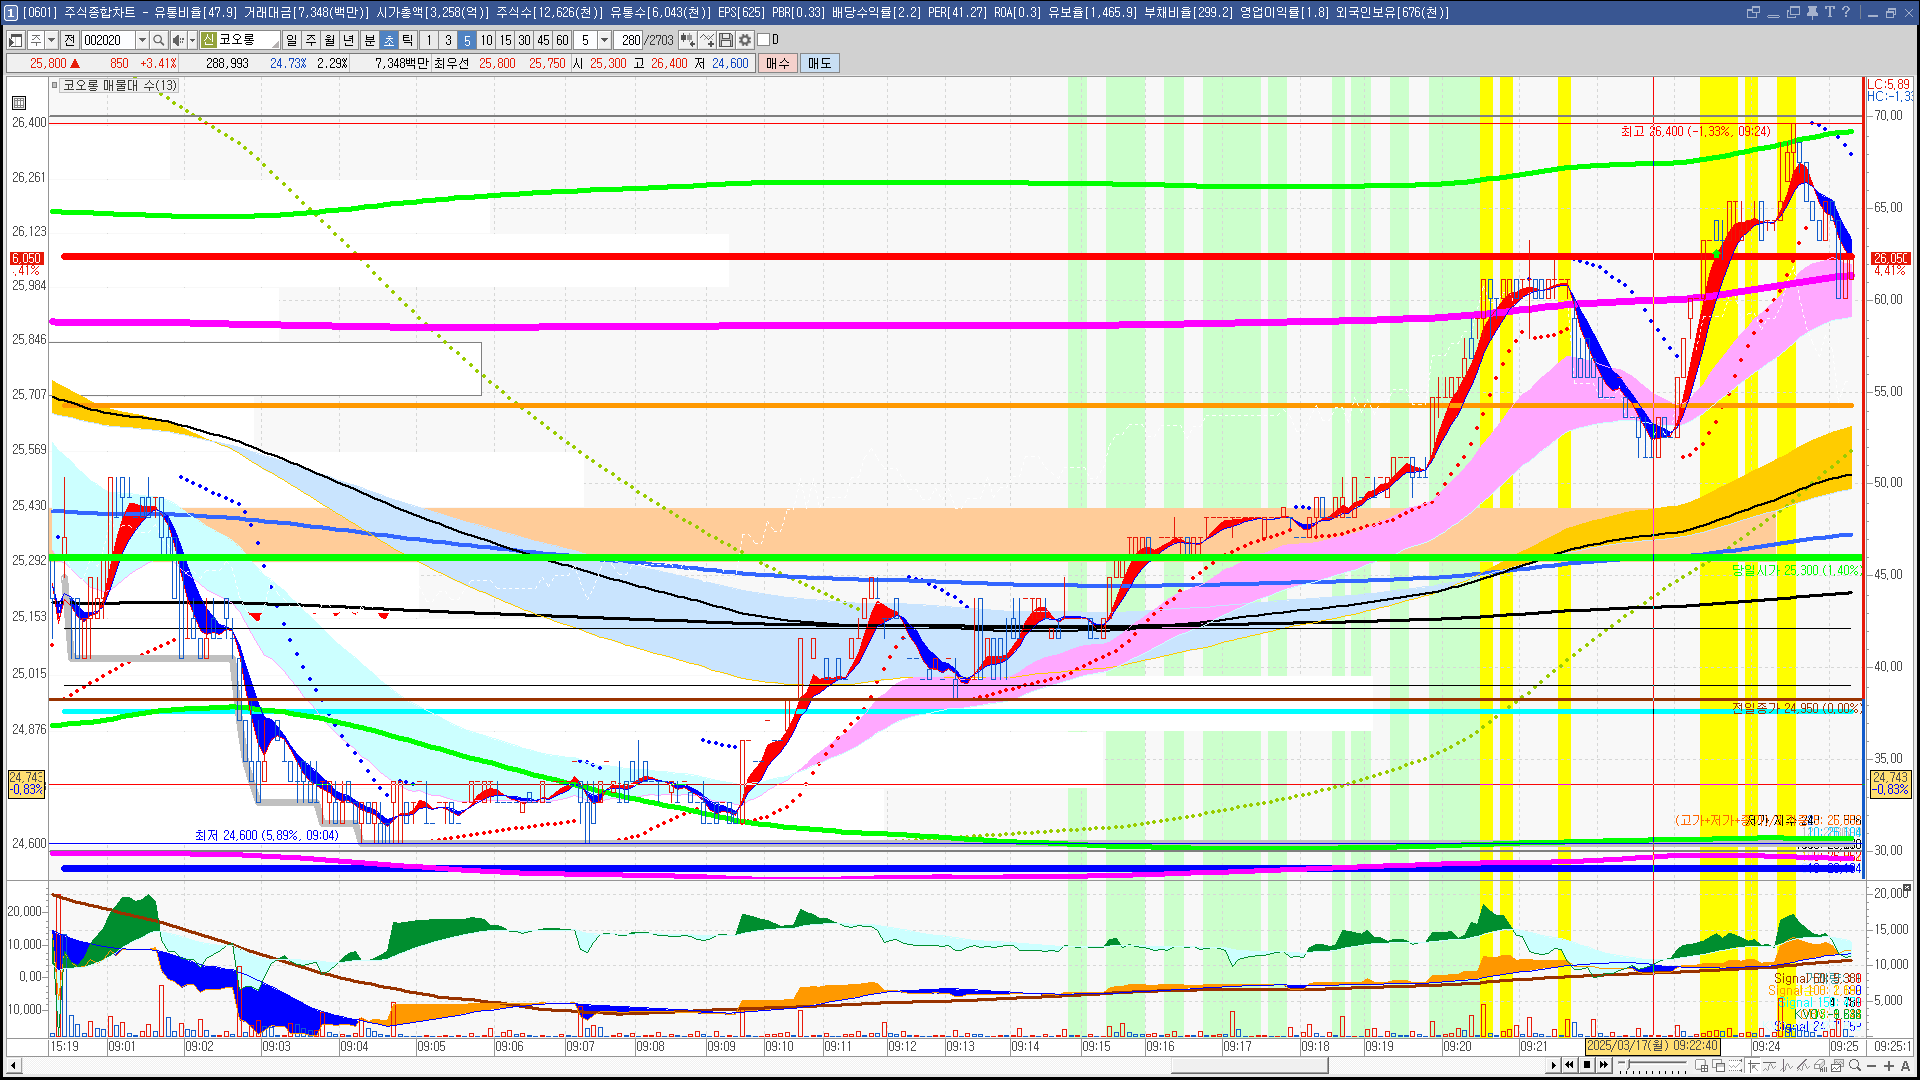This screenshot has height=1080, width=1920.
Task: Save chart with the floppy disk icon
Action: click(x=726, y=40)
